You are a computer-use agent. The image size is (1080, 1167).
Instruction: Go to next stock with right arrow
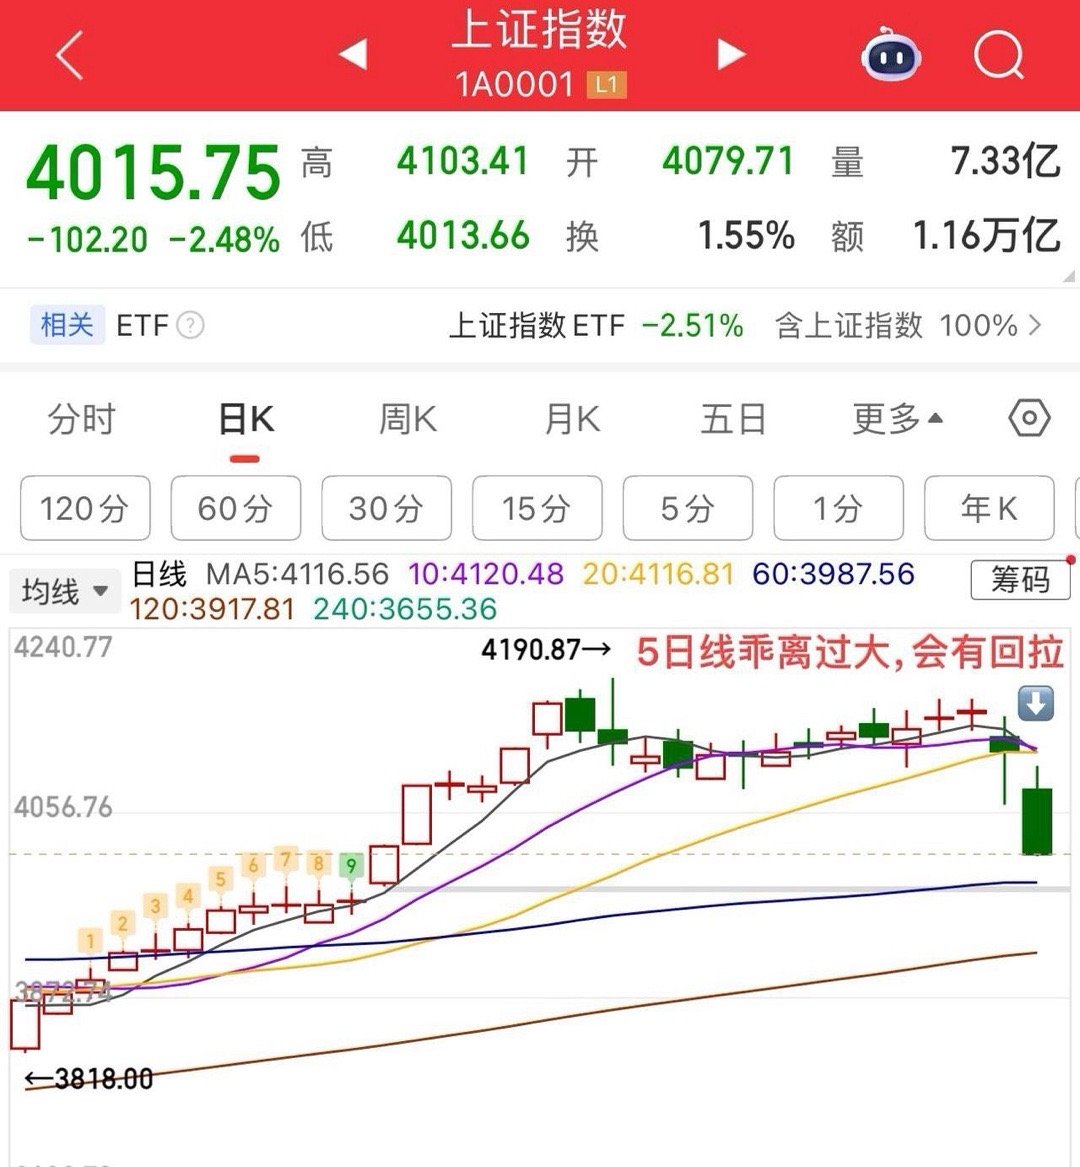(731, 57)
